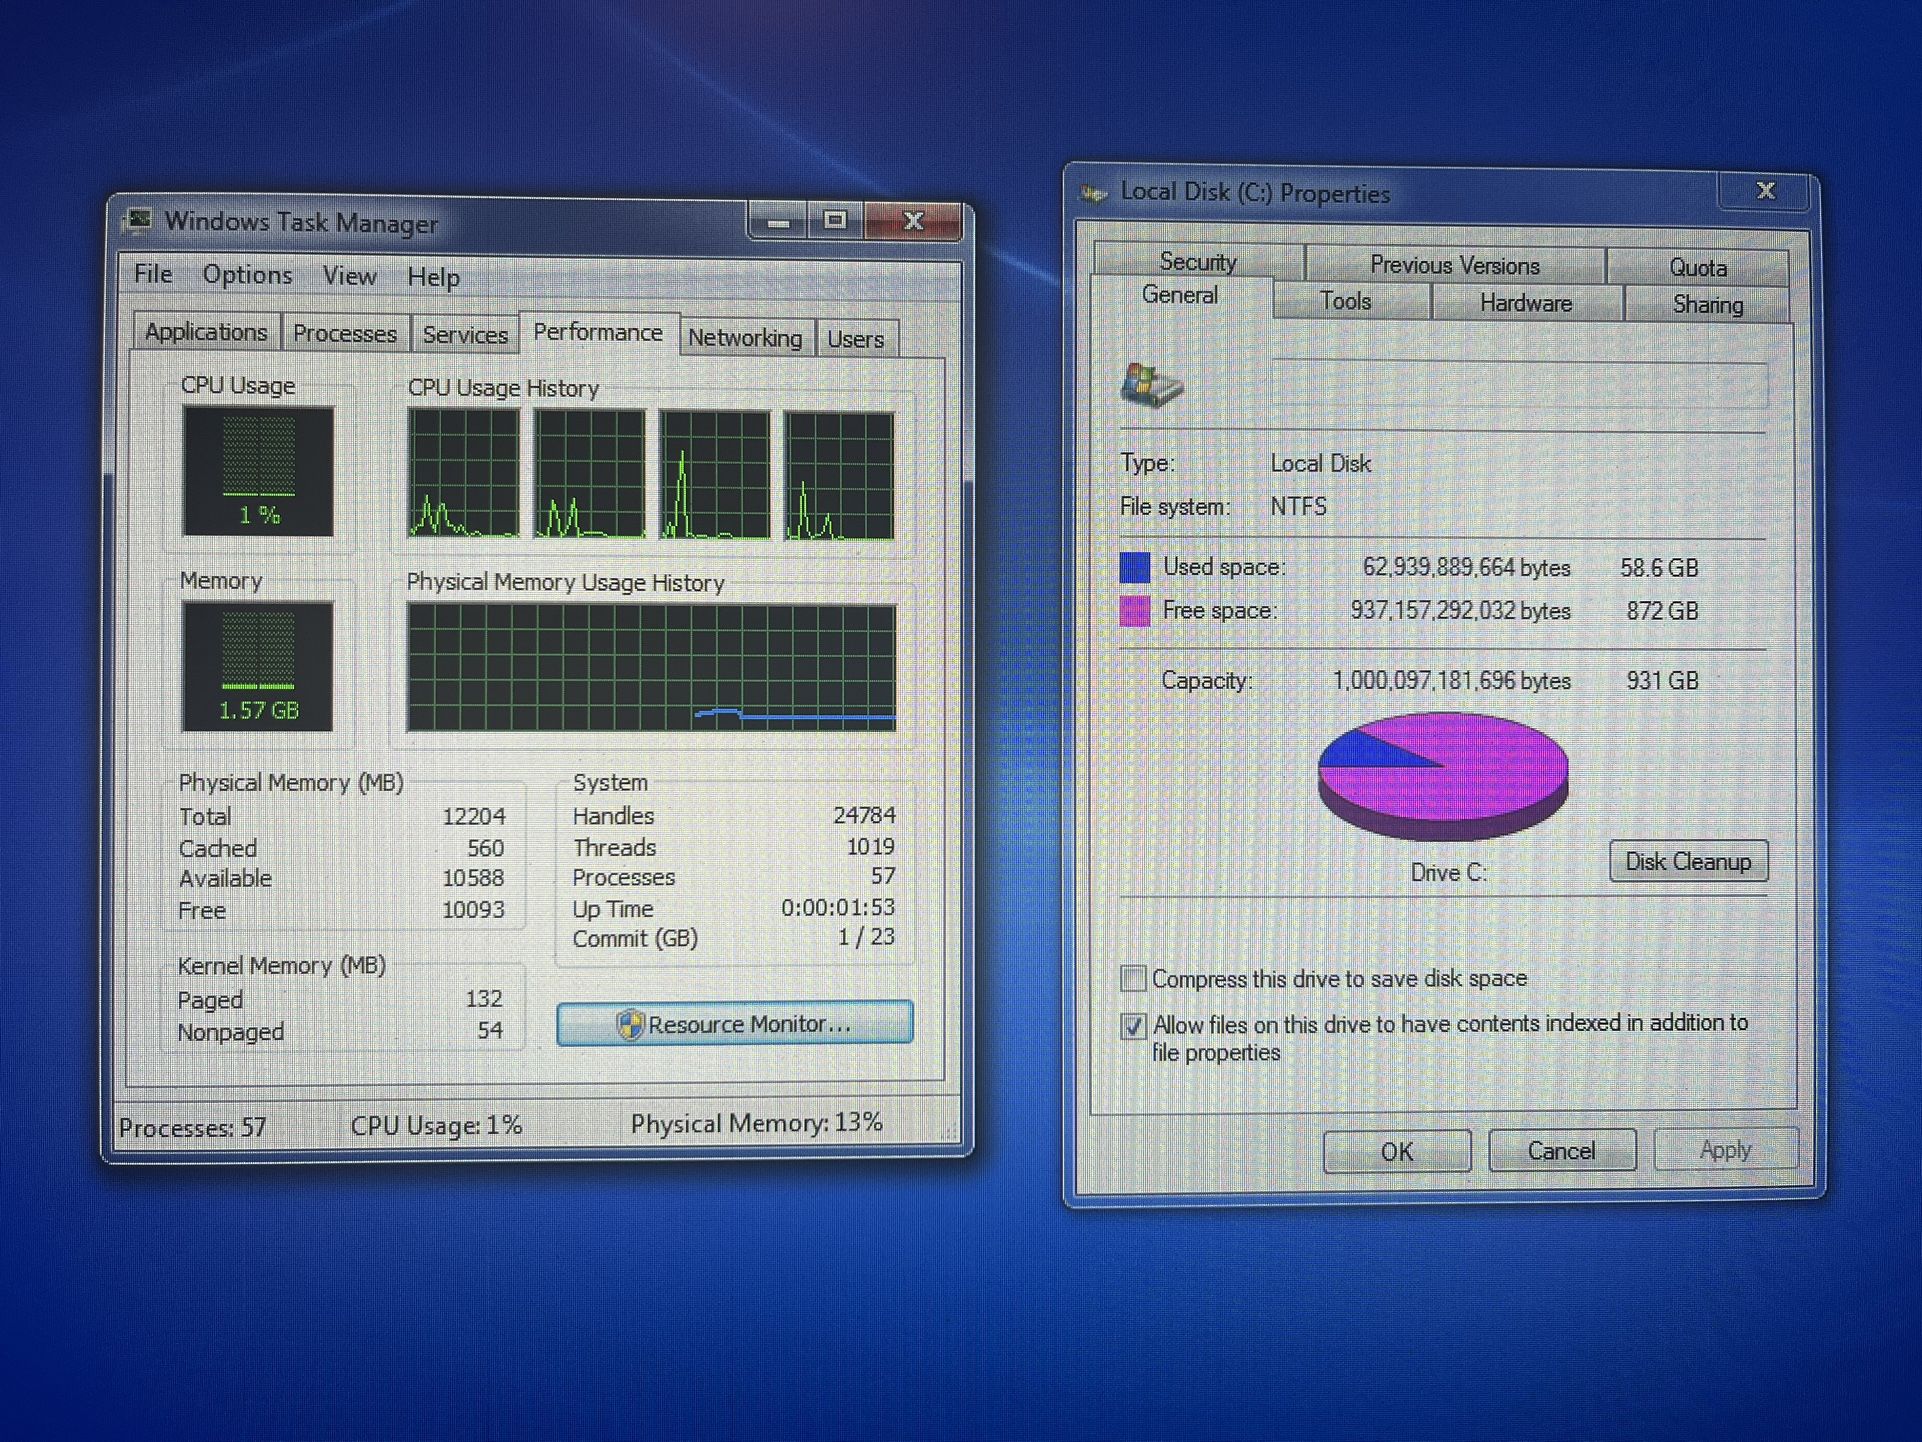Click the pink Free space color swatch
This screenshot has height=1442, width=1922.
pos(1135,610)
